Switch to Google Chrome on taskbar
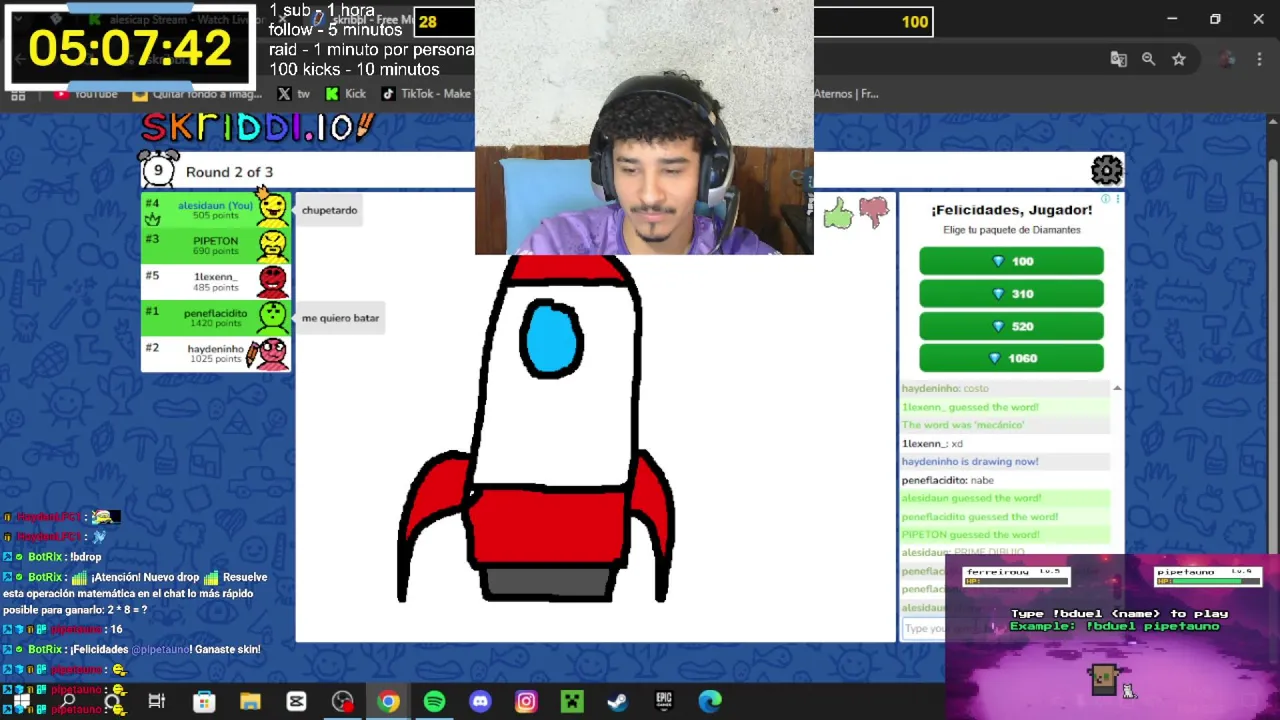1280x720 pixels. tap(388, 701)
